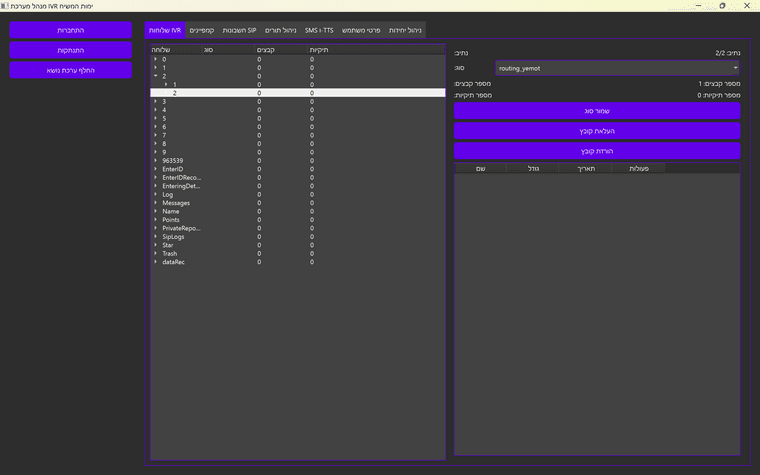Expand top-level extension 1 arrow
This screenshot has height=475, width=760.
click(x=156, y=67)
